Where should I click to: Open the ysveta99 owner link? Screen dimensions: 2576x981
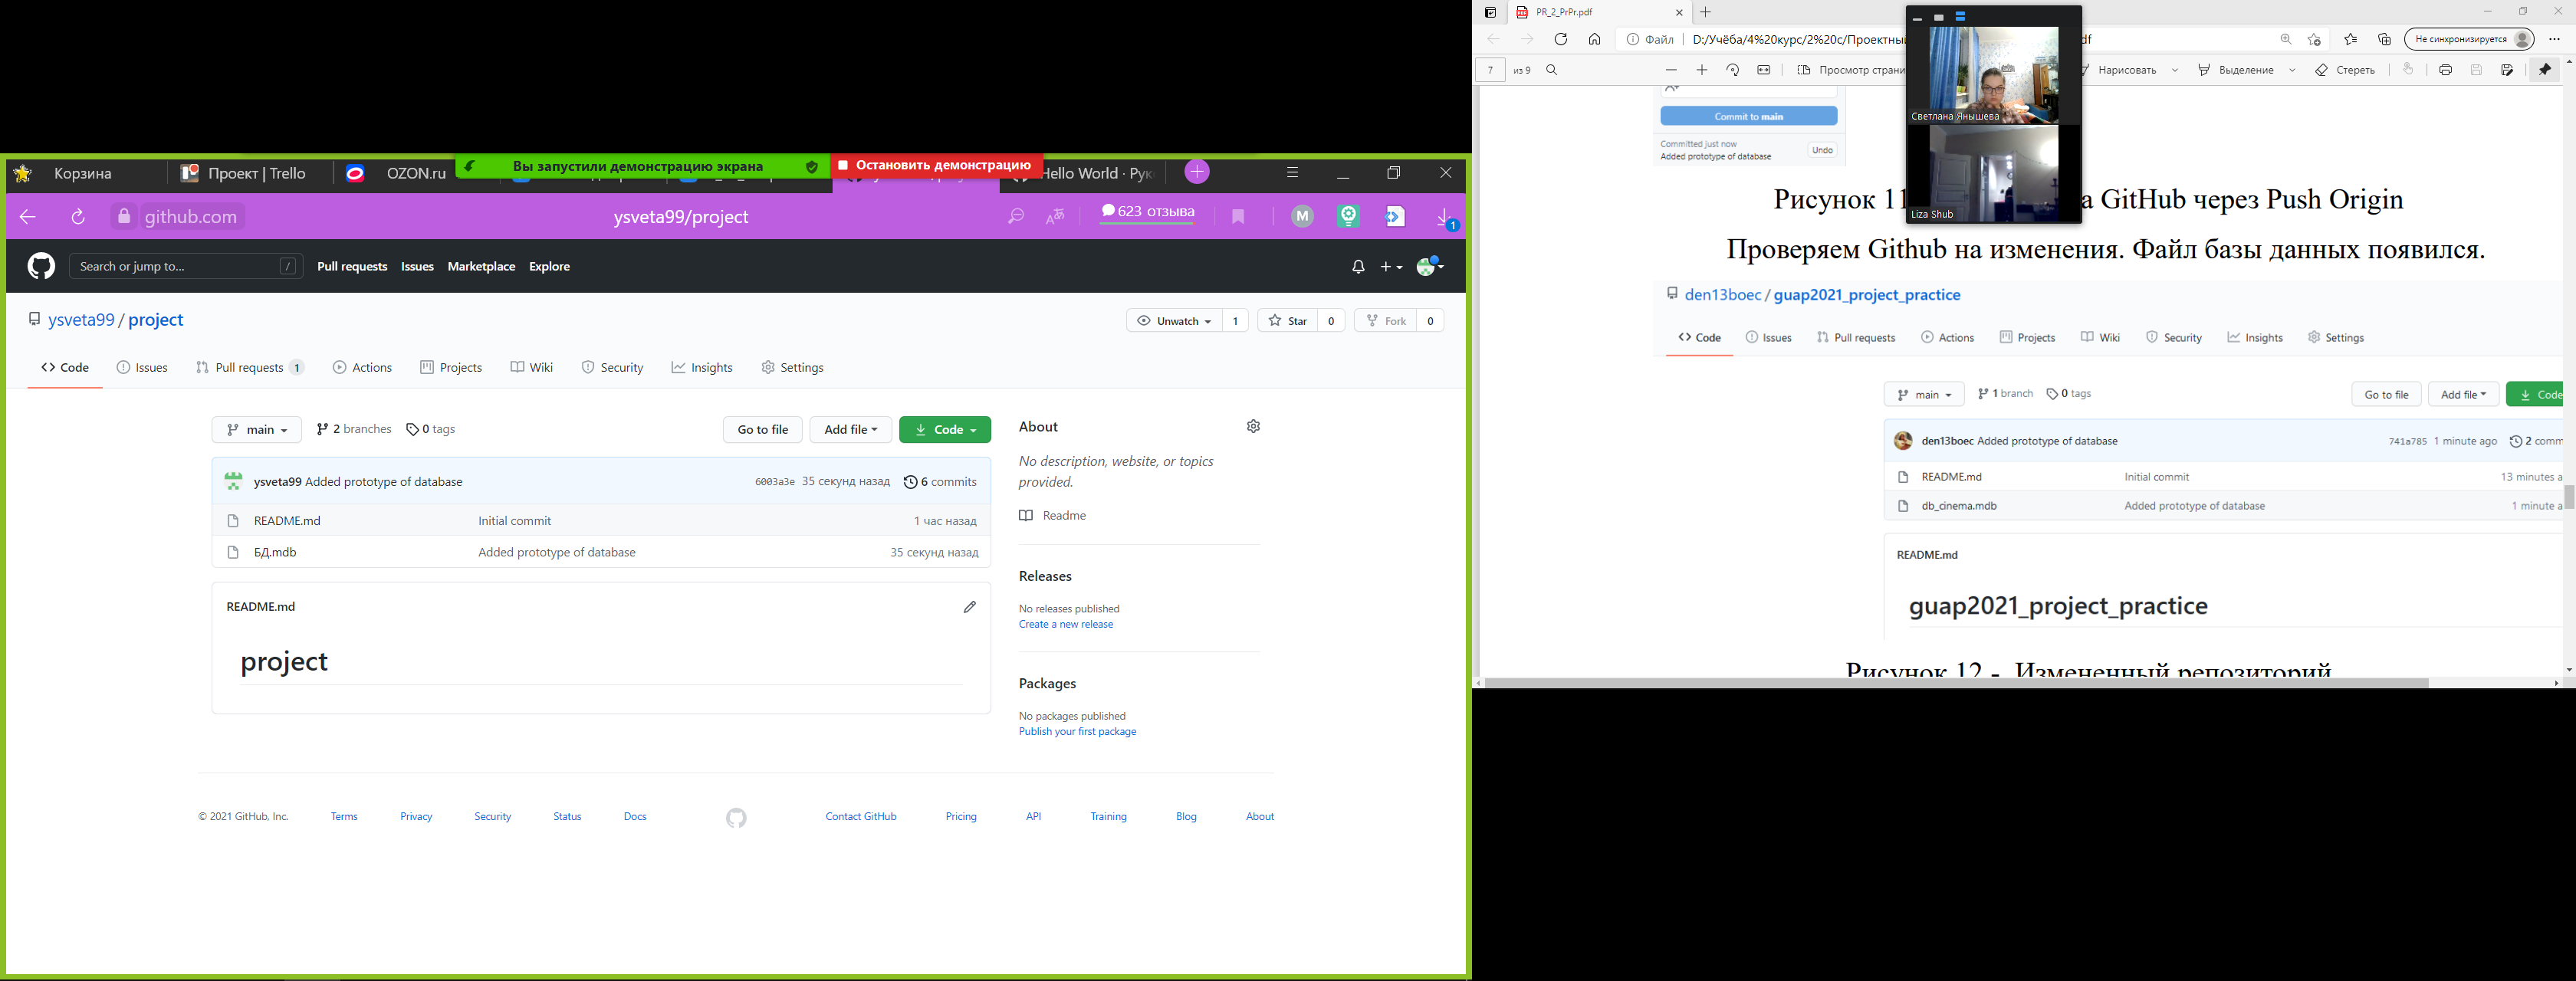click(82, 320)
